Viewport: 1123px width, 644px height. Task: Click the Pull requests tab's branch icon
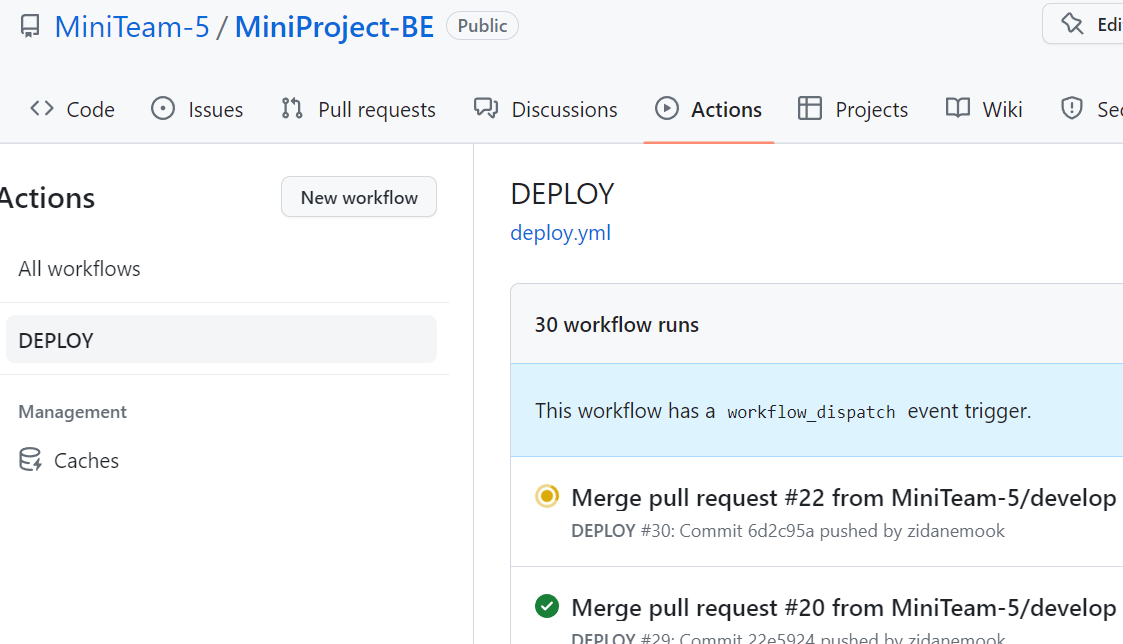291,108
